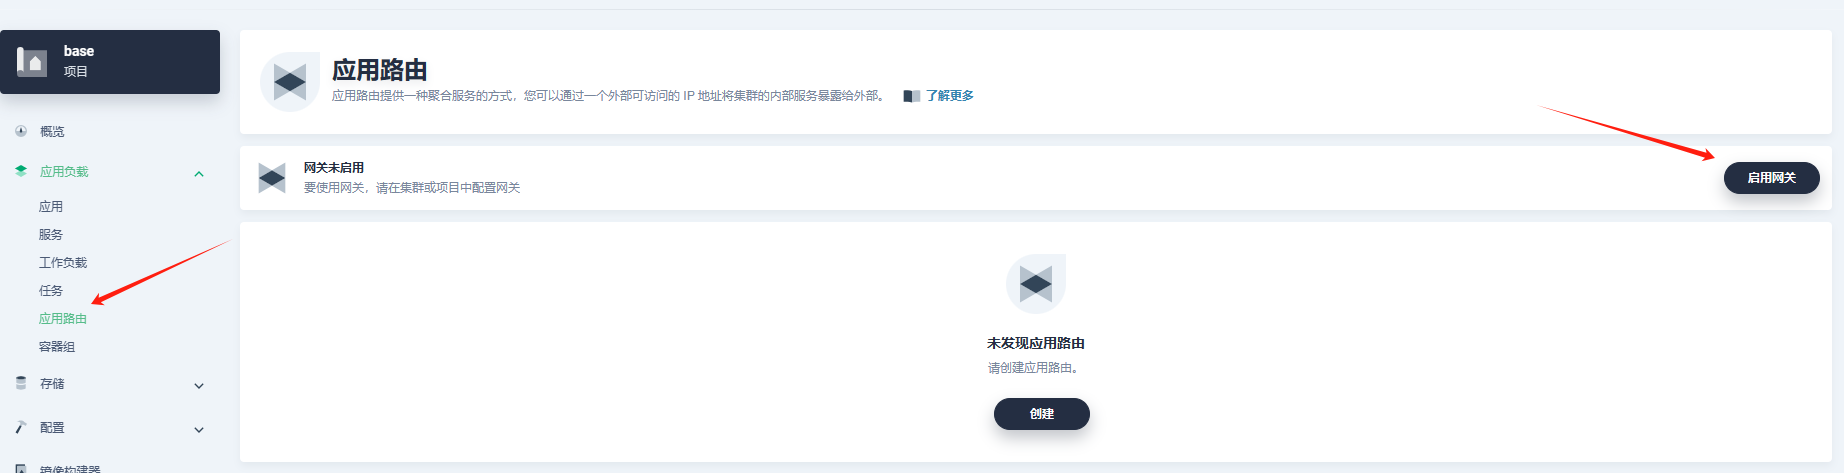Select 任务 in the sidebar
1844x473 pixels.
[x=51, y=291]
